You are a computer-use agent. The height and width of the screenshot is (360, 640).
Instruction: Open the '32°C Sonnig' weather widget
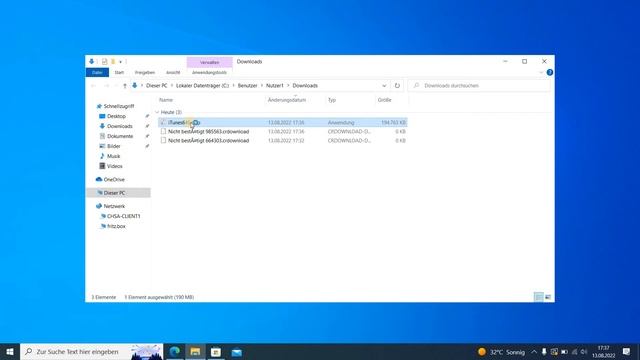click(x=501, y=352)
